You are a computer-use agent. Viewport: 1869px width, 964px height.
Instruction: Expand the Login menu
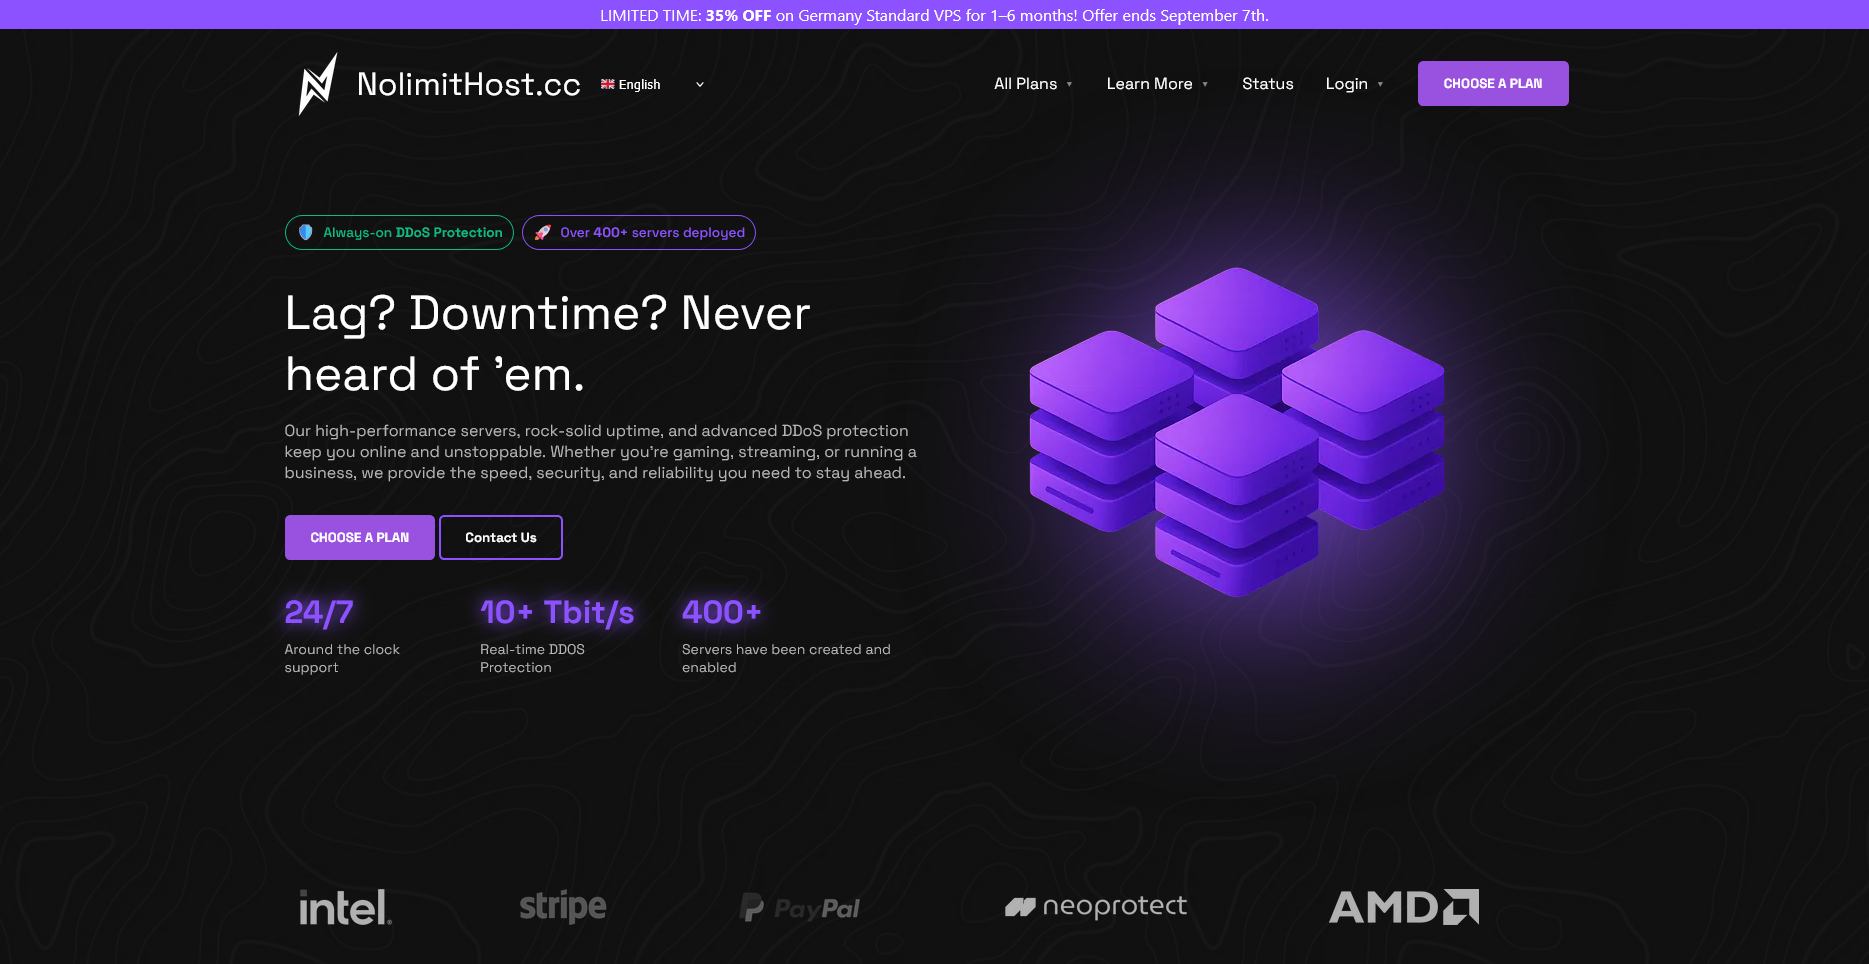coord(1354,84)
